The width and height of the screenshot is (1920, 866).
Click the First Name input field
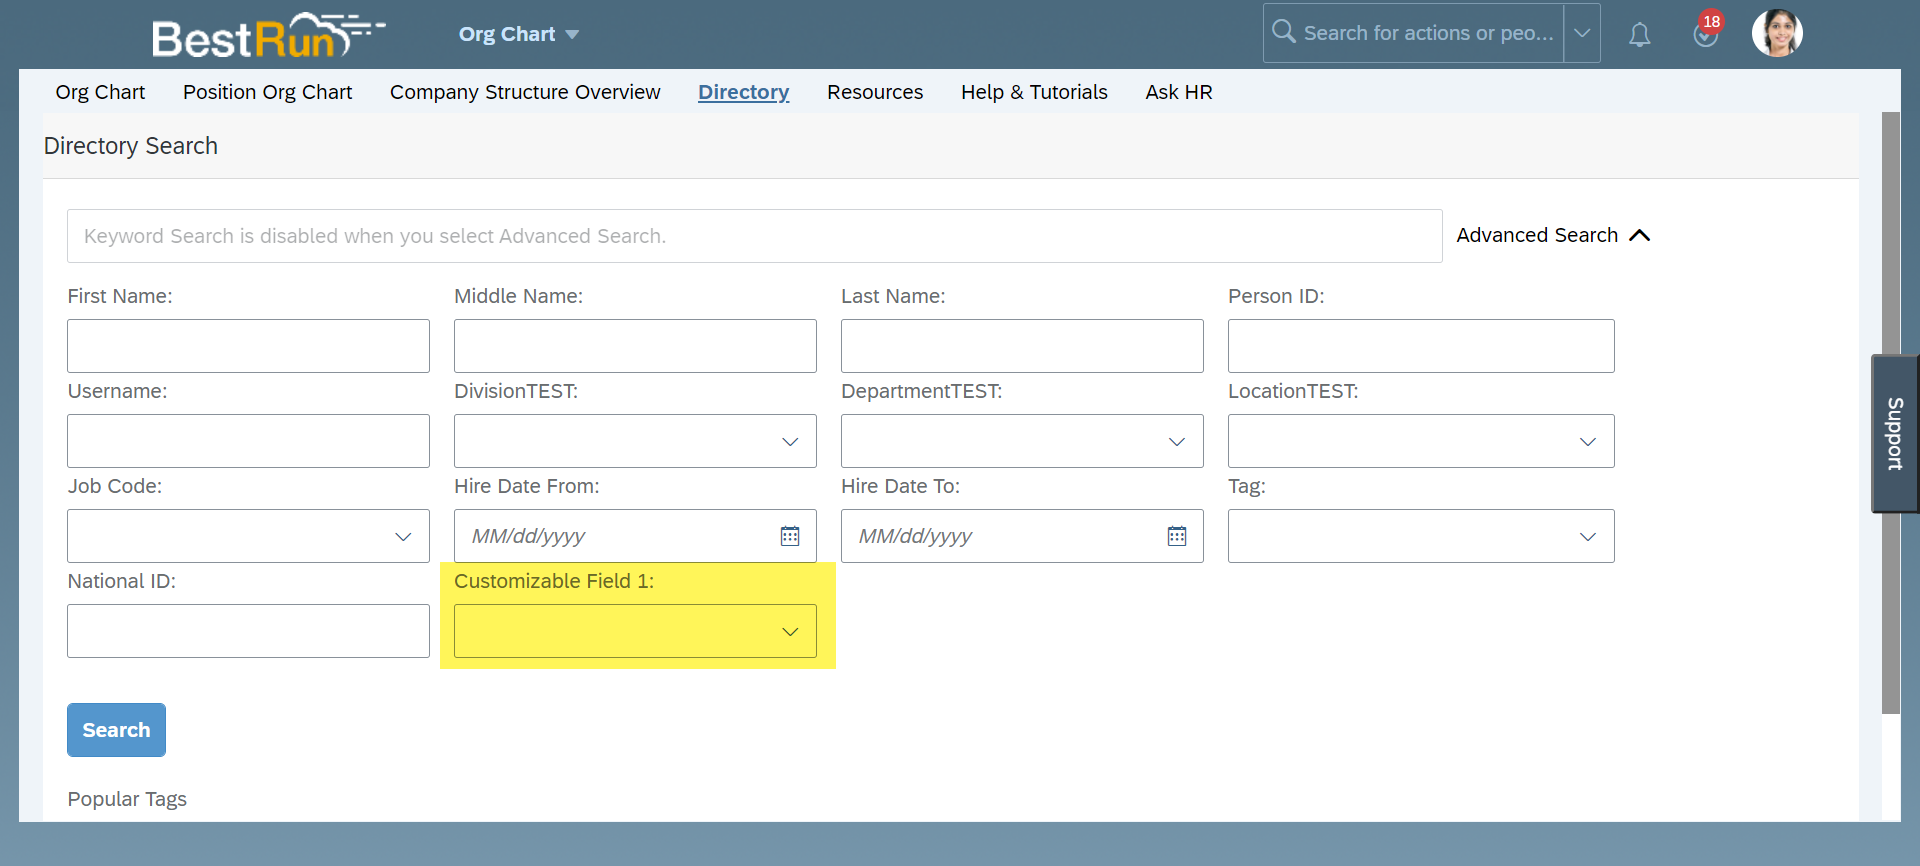(x=248, y=346)
